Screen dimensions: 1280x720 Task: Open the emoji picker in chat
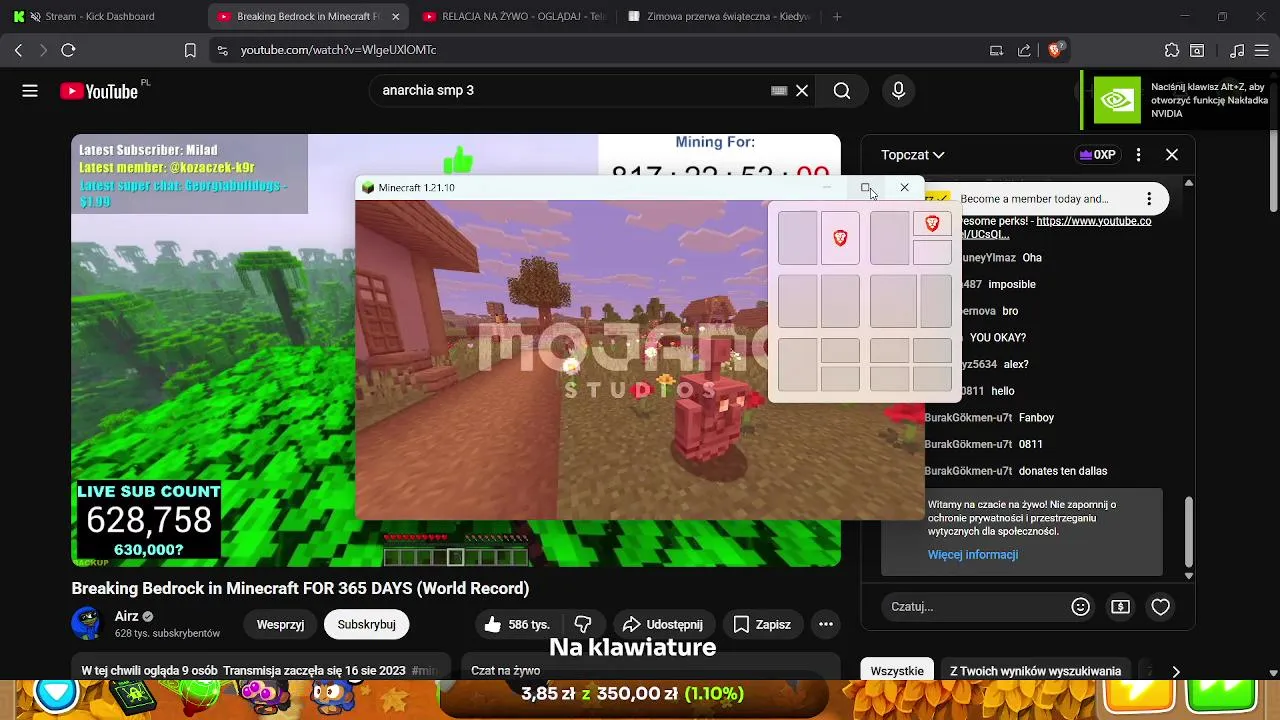click(1080, 606)
